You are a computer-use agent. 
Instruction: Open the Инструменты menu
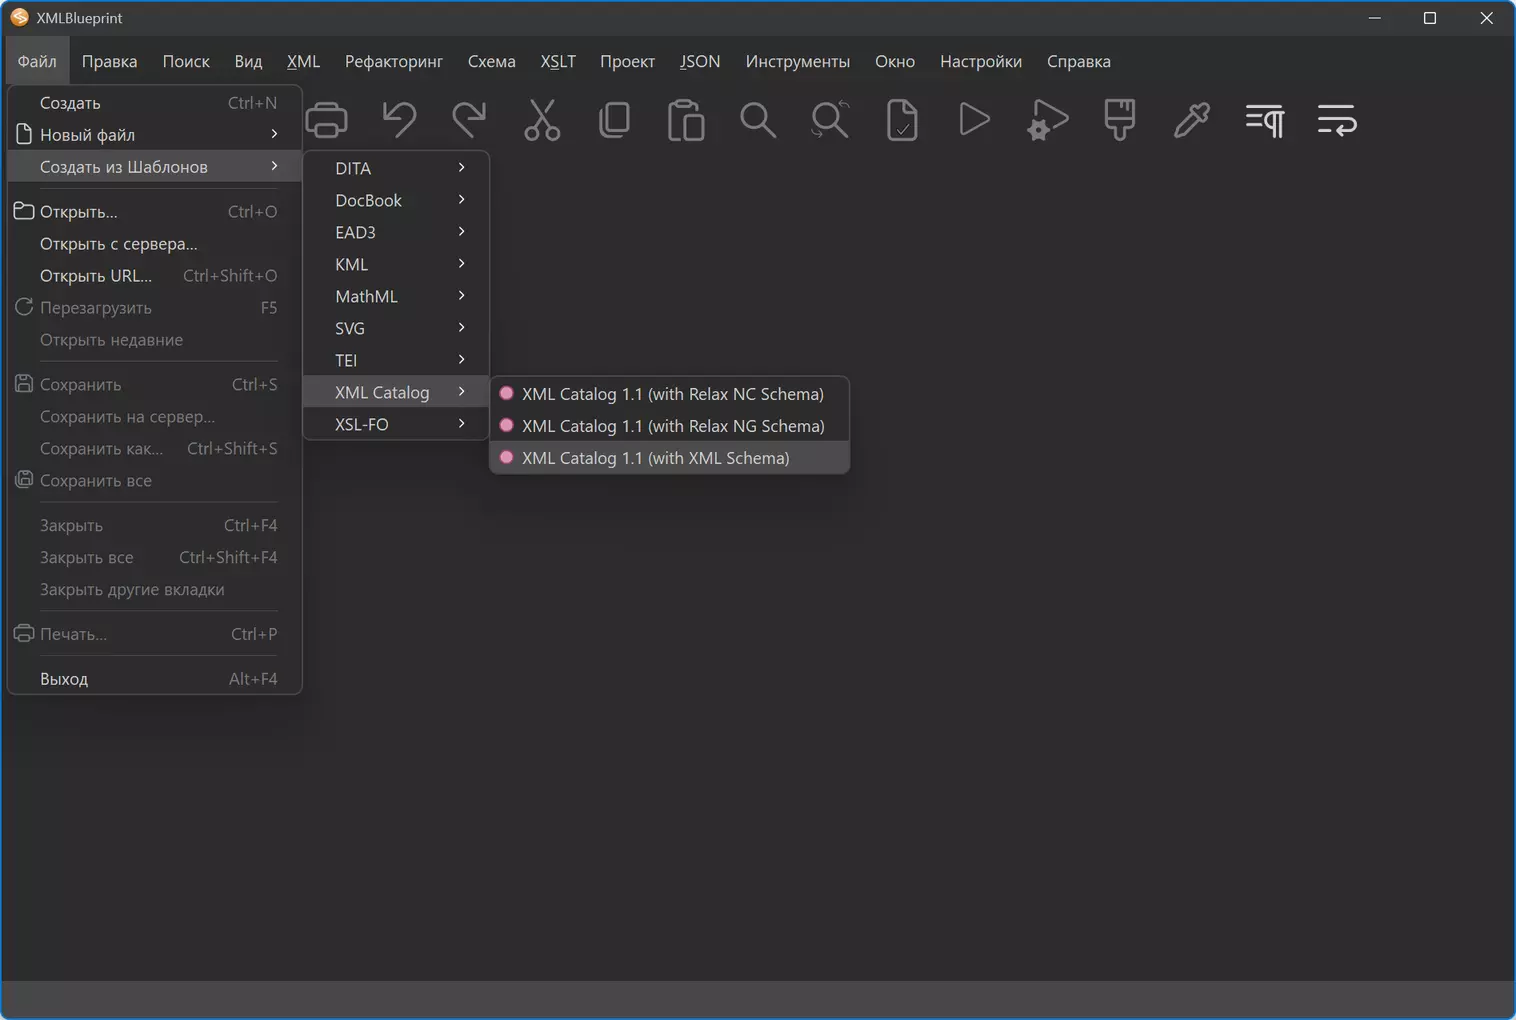coord(798,61)
